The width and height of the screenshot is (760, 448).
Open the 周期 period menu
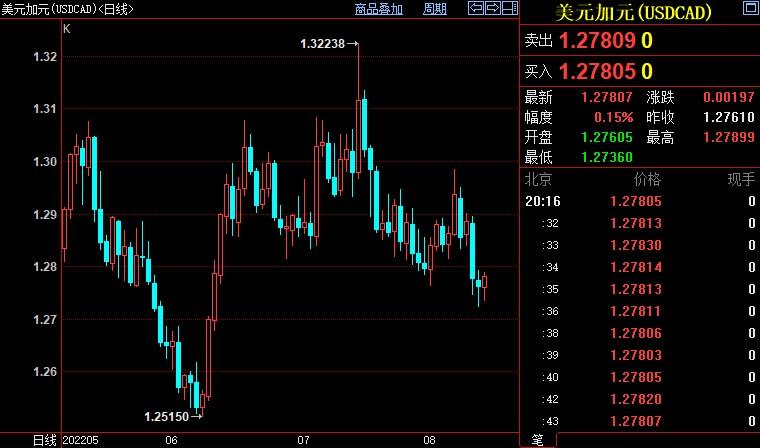(x=435, y=9)
